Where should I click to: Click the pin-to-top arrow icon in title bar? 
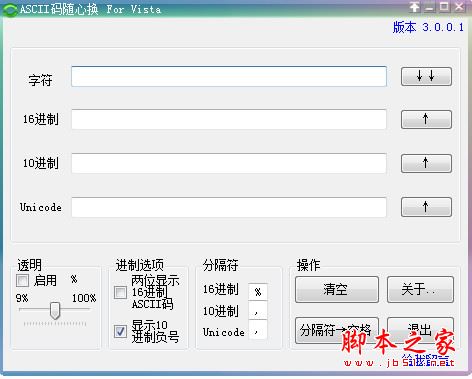click(x=415, y=7)
